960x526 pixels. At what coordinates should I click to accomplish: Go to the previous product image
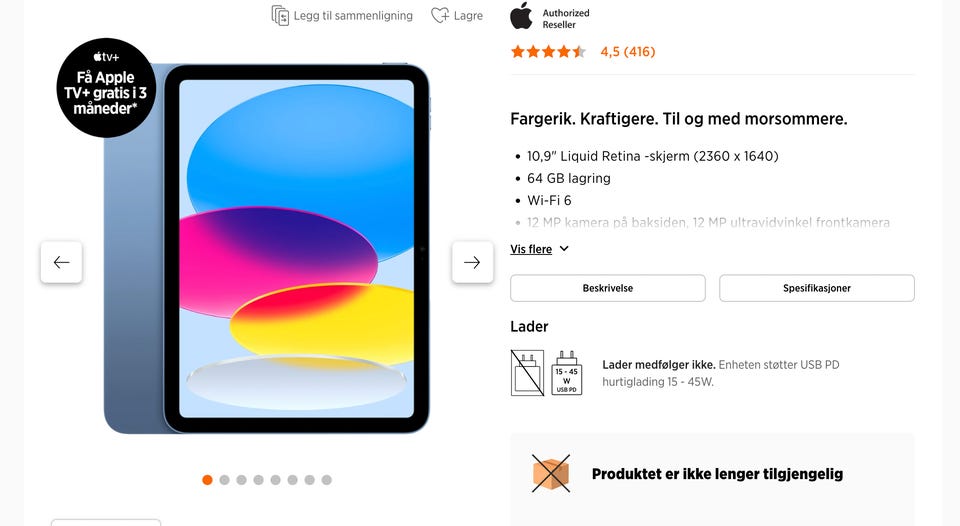(x=61, y=262)
